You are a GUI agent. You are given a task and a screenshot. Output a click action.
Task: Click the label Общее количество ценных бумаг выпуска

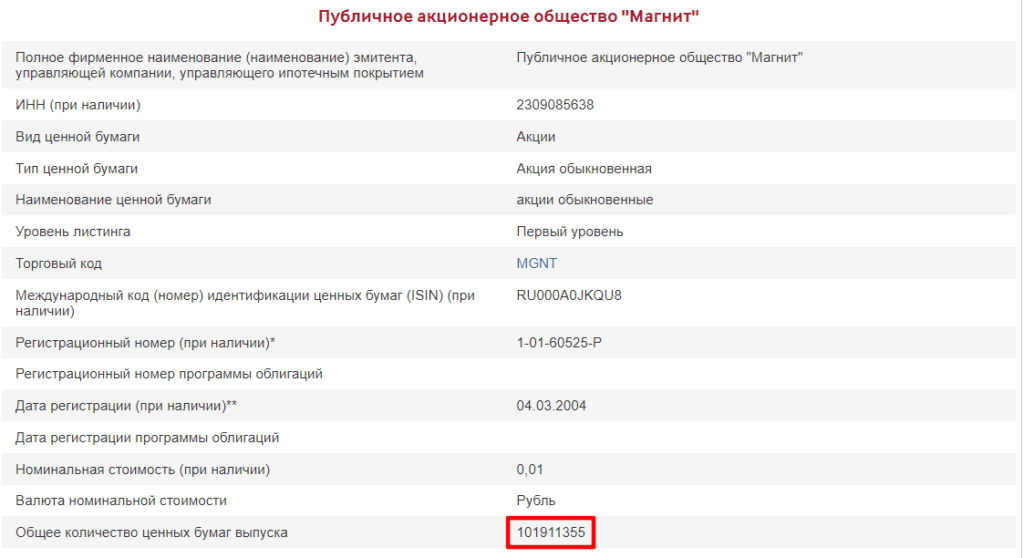pyautogui.click(x=152, y=533)
